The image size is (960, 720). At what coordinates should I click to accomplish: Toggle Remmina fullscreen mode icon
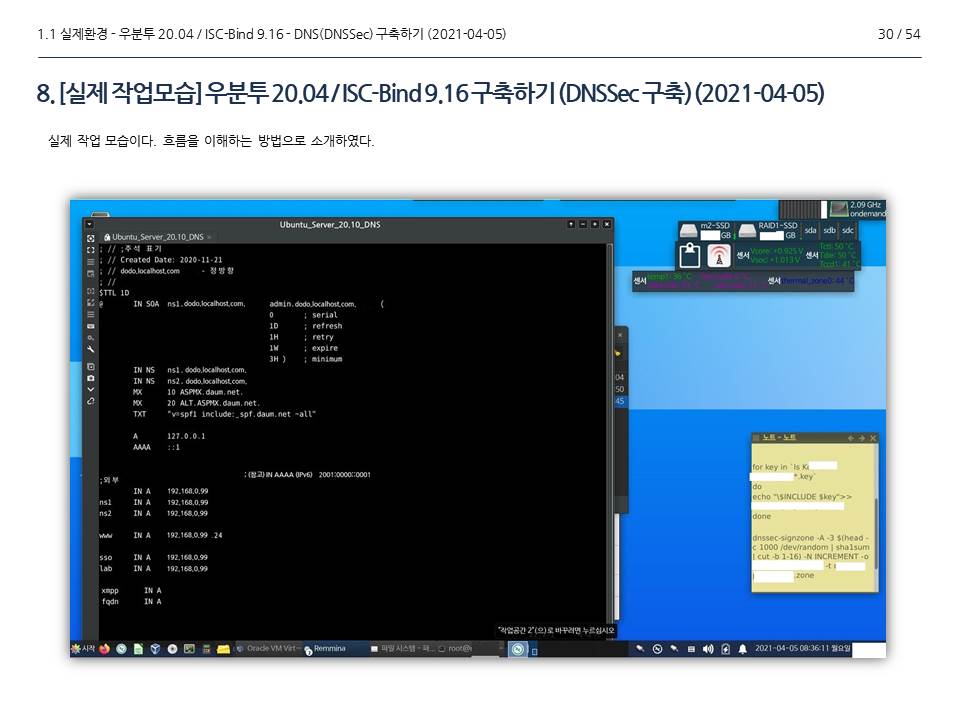click(91, 250)
